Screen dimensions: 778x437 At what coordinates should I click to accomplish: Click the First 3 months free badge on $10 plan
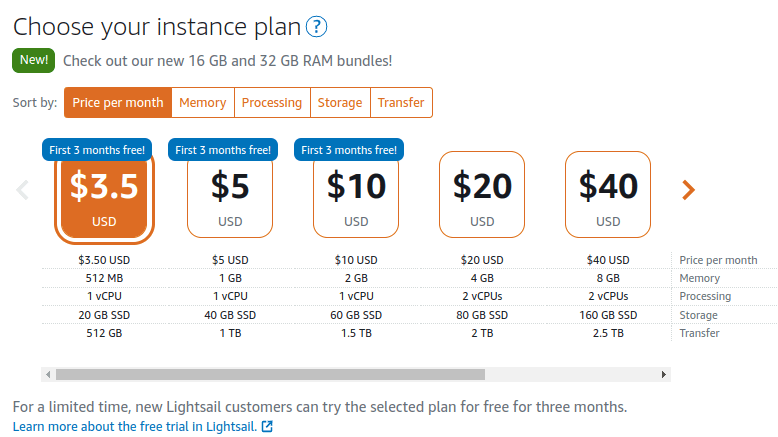349,150
